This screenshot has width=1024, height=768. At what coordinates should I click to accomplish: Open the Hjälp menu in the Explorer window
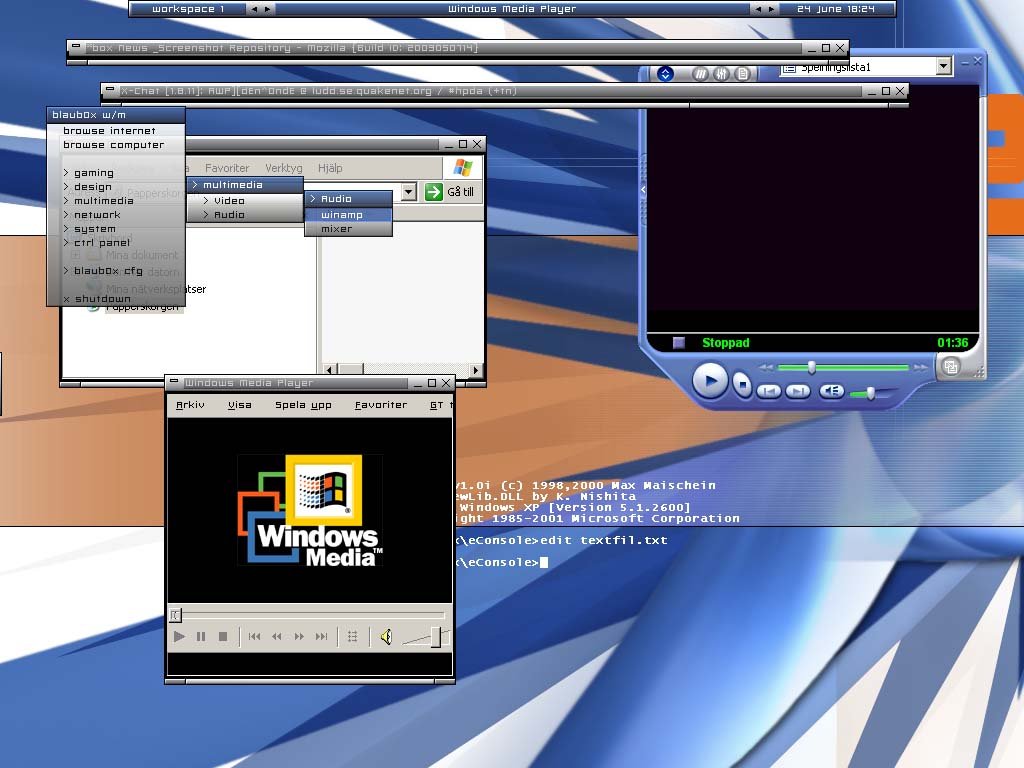(330, 168)
